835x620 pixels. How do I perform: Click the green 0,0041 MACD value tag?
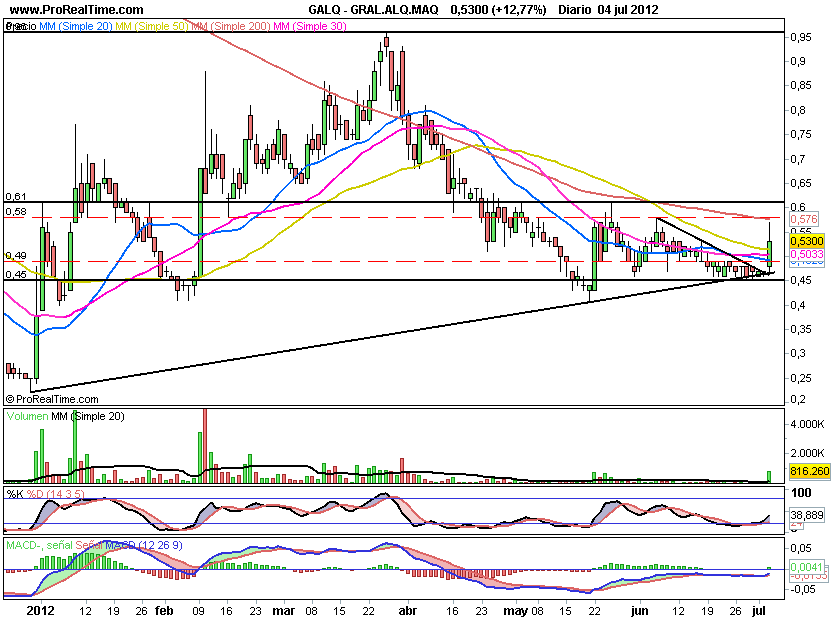click(805, 567)
